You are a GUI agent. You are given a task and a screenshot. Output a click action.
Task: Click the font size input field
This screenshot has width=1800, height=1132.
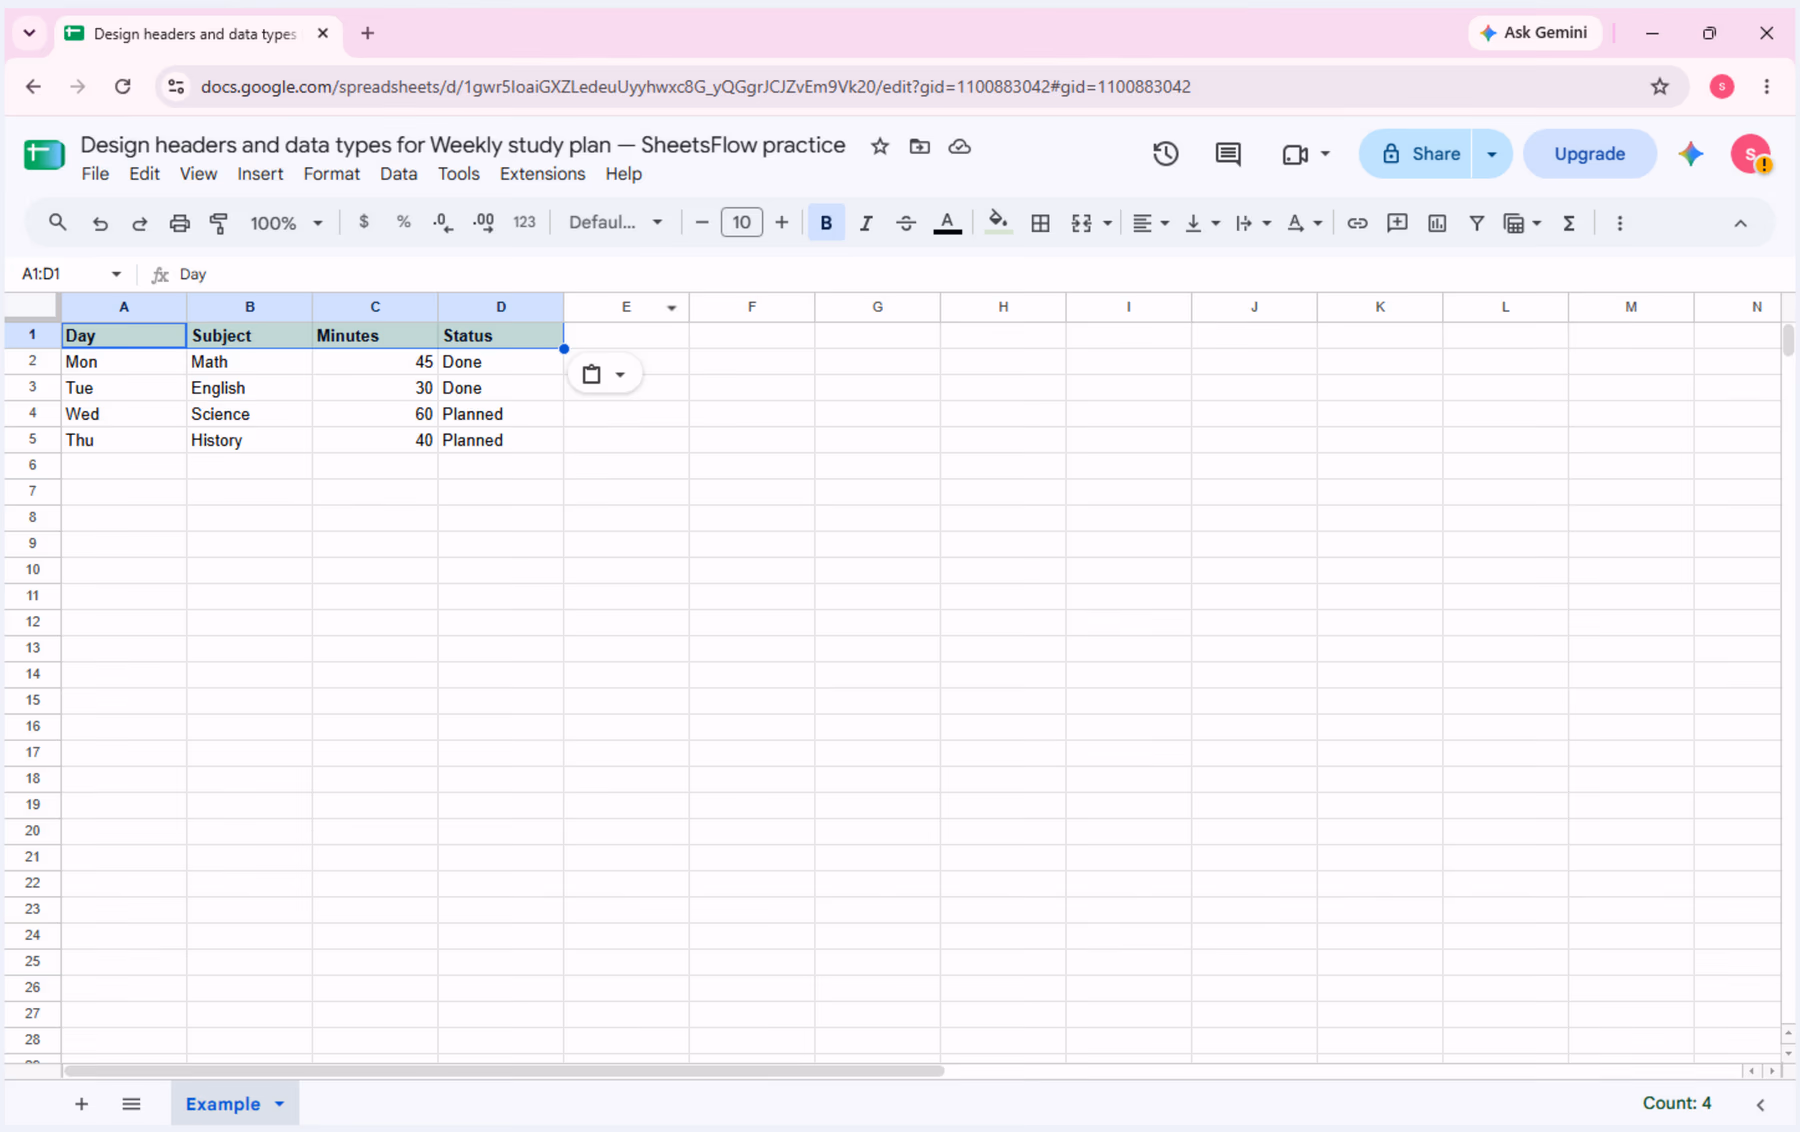pyautogui.click(x=741, y=222)
